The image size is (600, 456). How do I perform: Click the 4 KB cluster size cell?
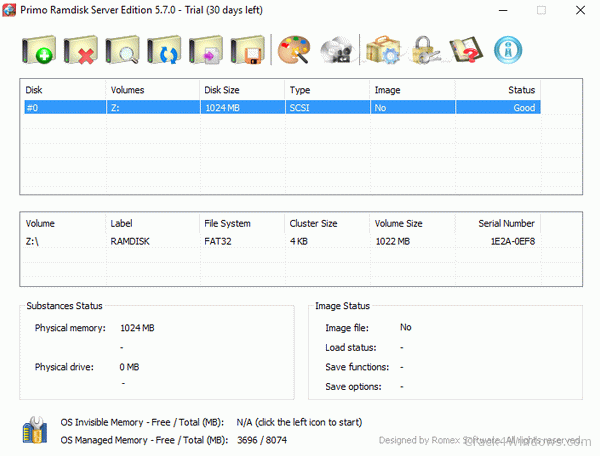[299, 241]
